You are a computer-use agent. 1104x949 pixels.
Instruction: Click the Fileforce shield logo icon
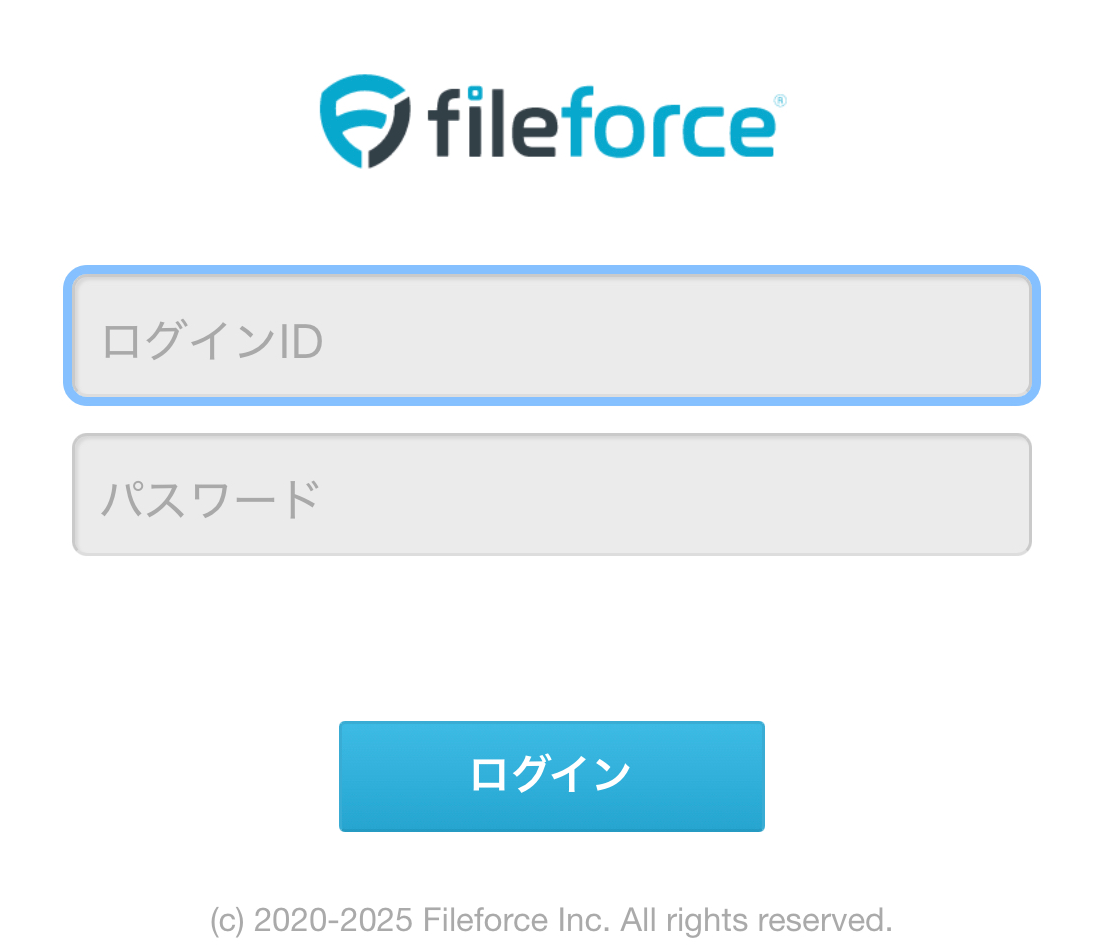(x=365, y=121)
